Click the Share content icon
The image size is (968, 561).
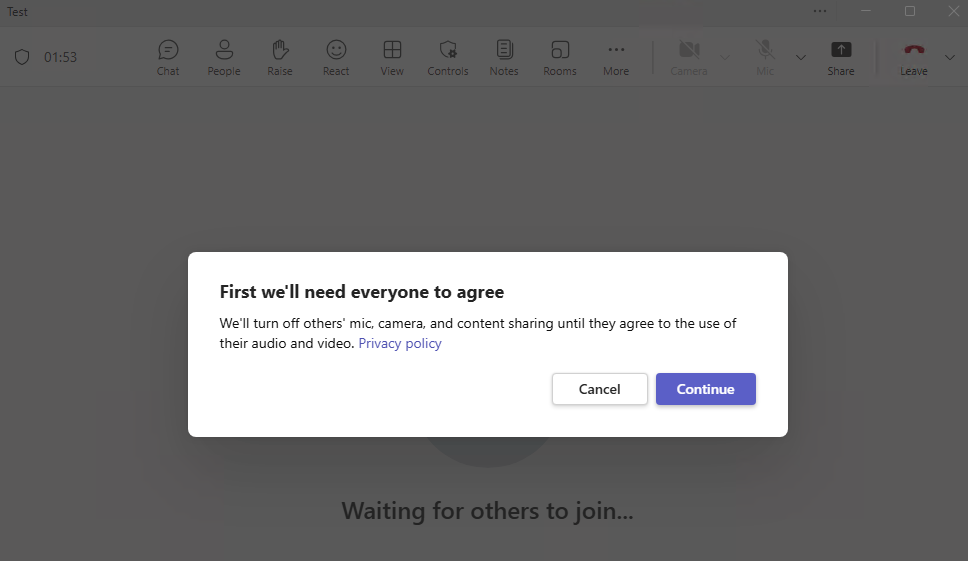841,57
